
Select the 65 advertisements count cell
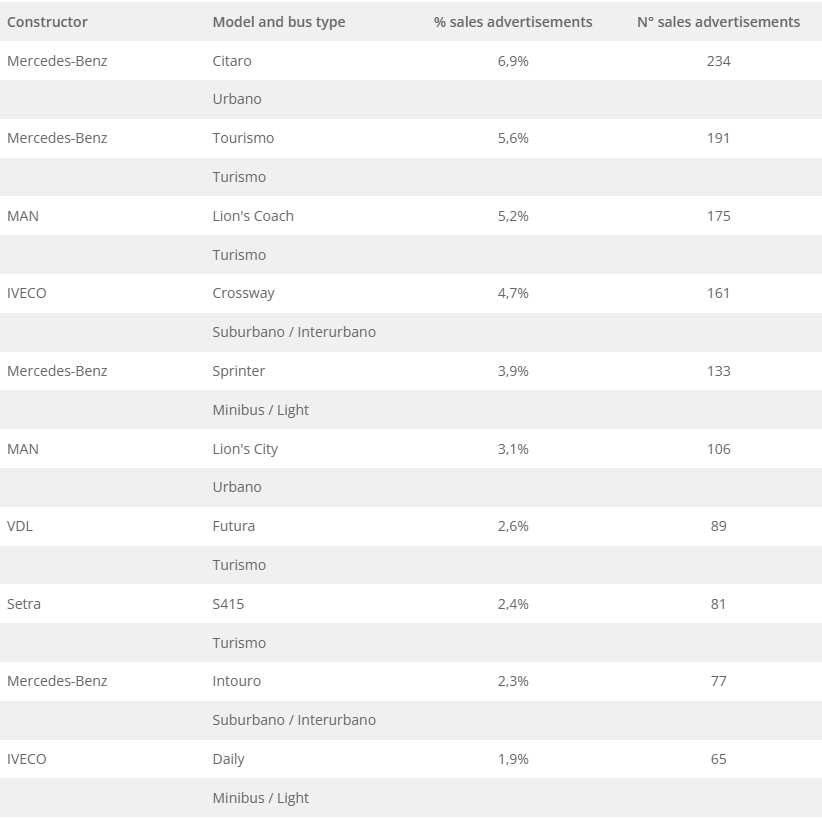click(718, 759)
